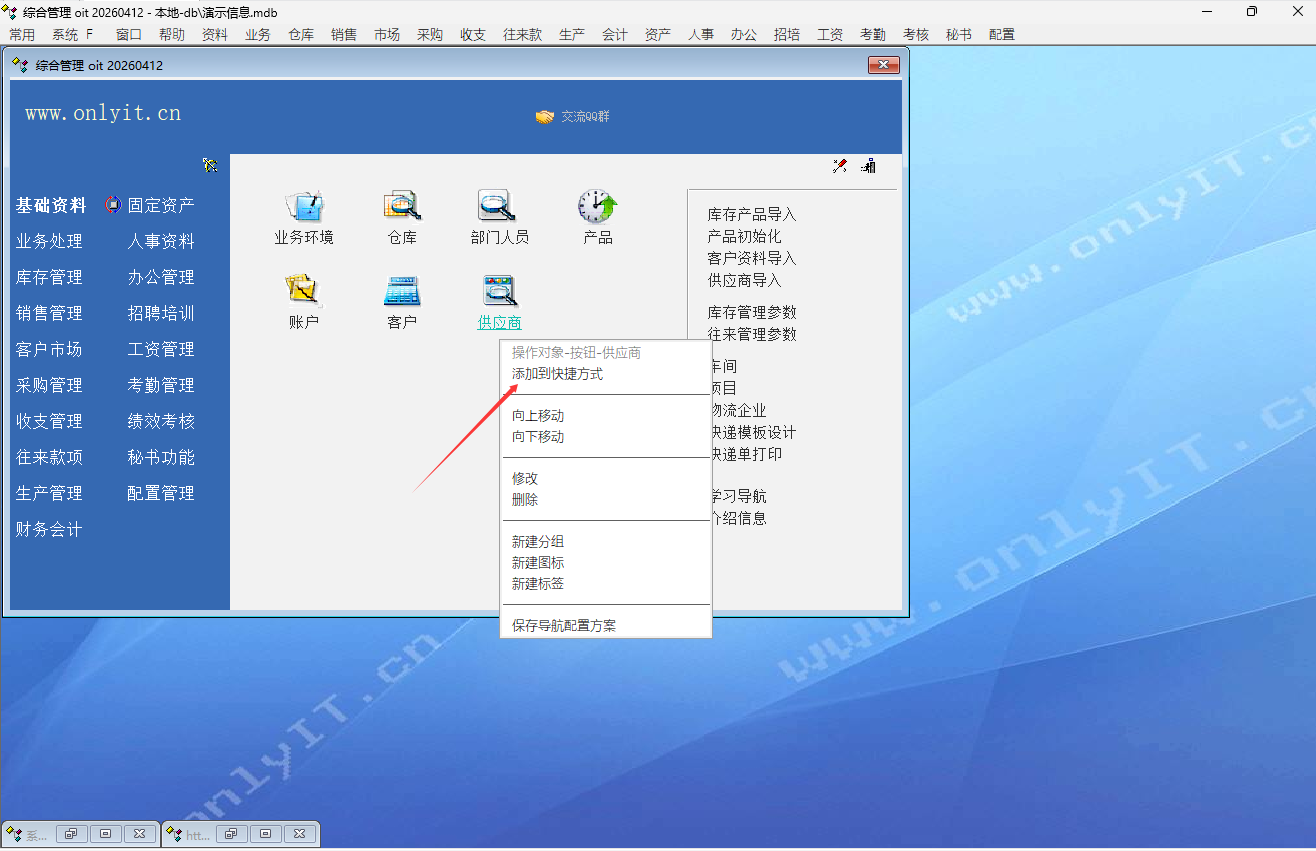
Task: Select 秘书功能 in the sidebar
Action: 161,457
